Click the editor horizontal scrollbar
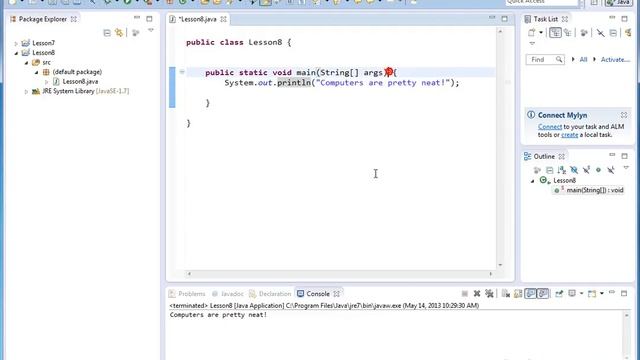This screenshot has height=360, width=640. [x=340, y=274]
